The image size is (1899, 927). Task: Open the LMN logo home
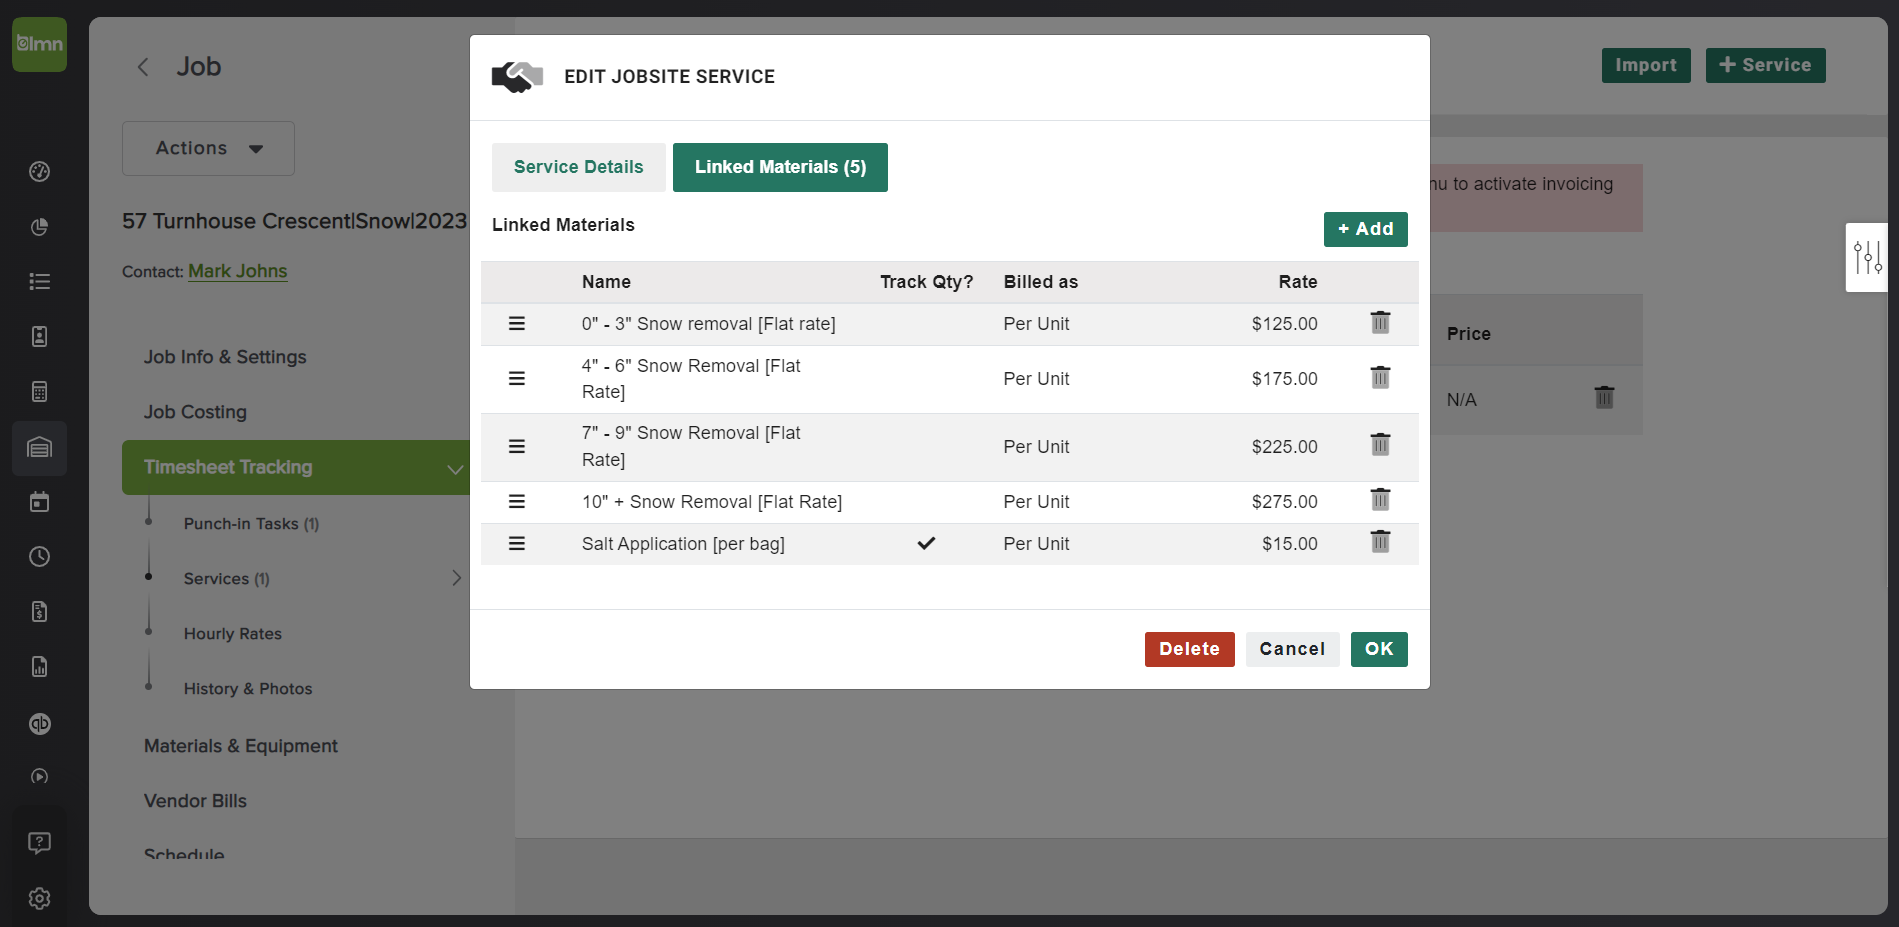tap(40, 44)
